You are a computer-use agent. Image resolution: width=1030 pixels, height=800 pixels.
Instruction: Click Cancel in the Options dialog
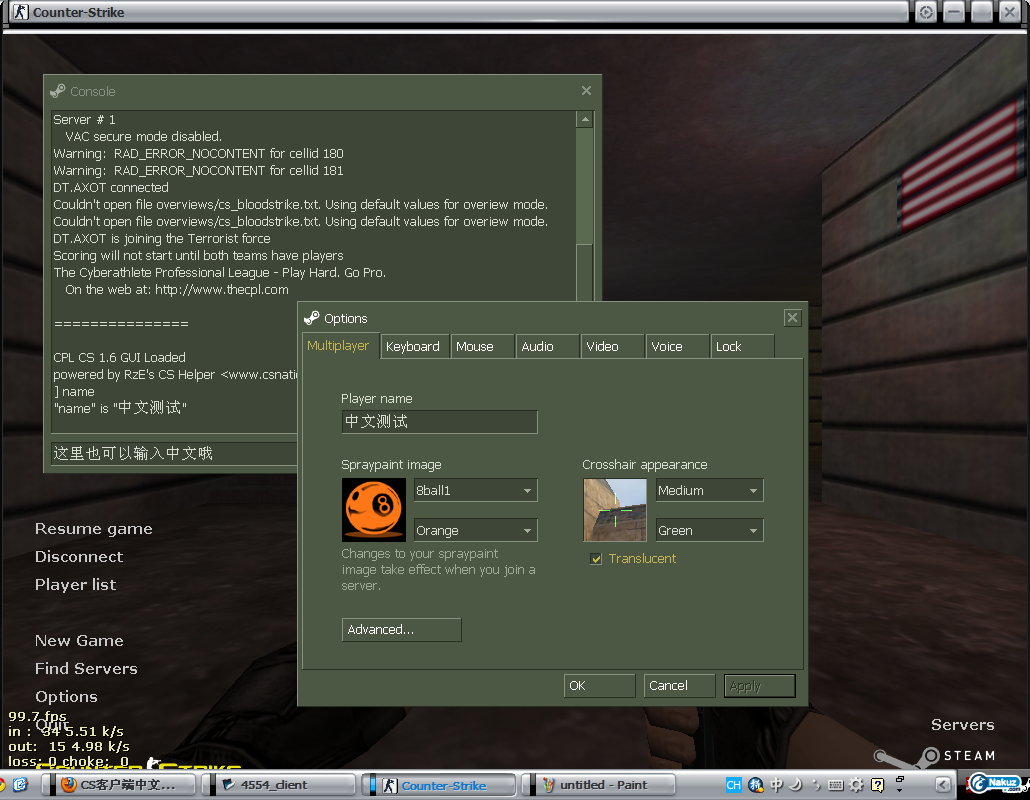(x=679, y=686)
